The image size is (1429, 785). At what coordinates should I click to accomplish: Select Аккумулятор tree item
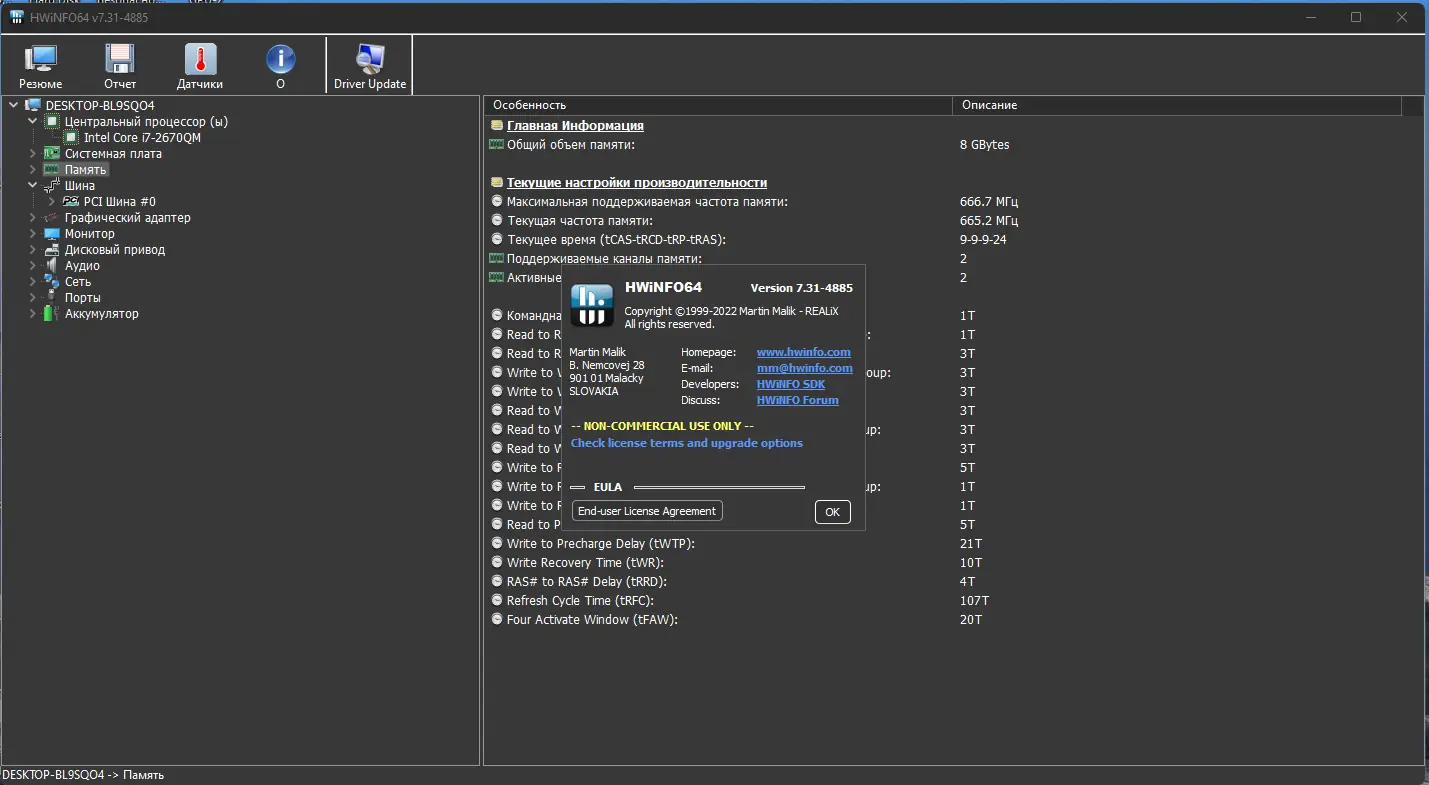102,313
